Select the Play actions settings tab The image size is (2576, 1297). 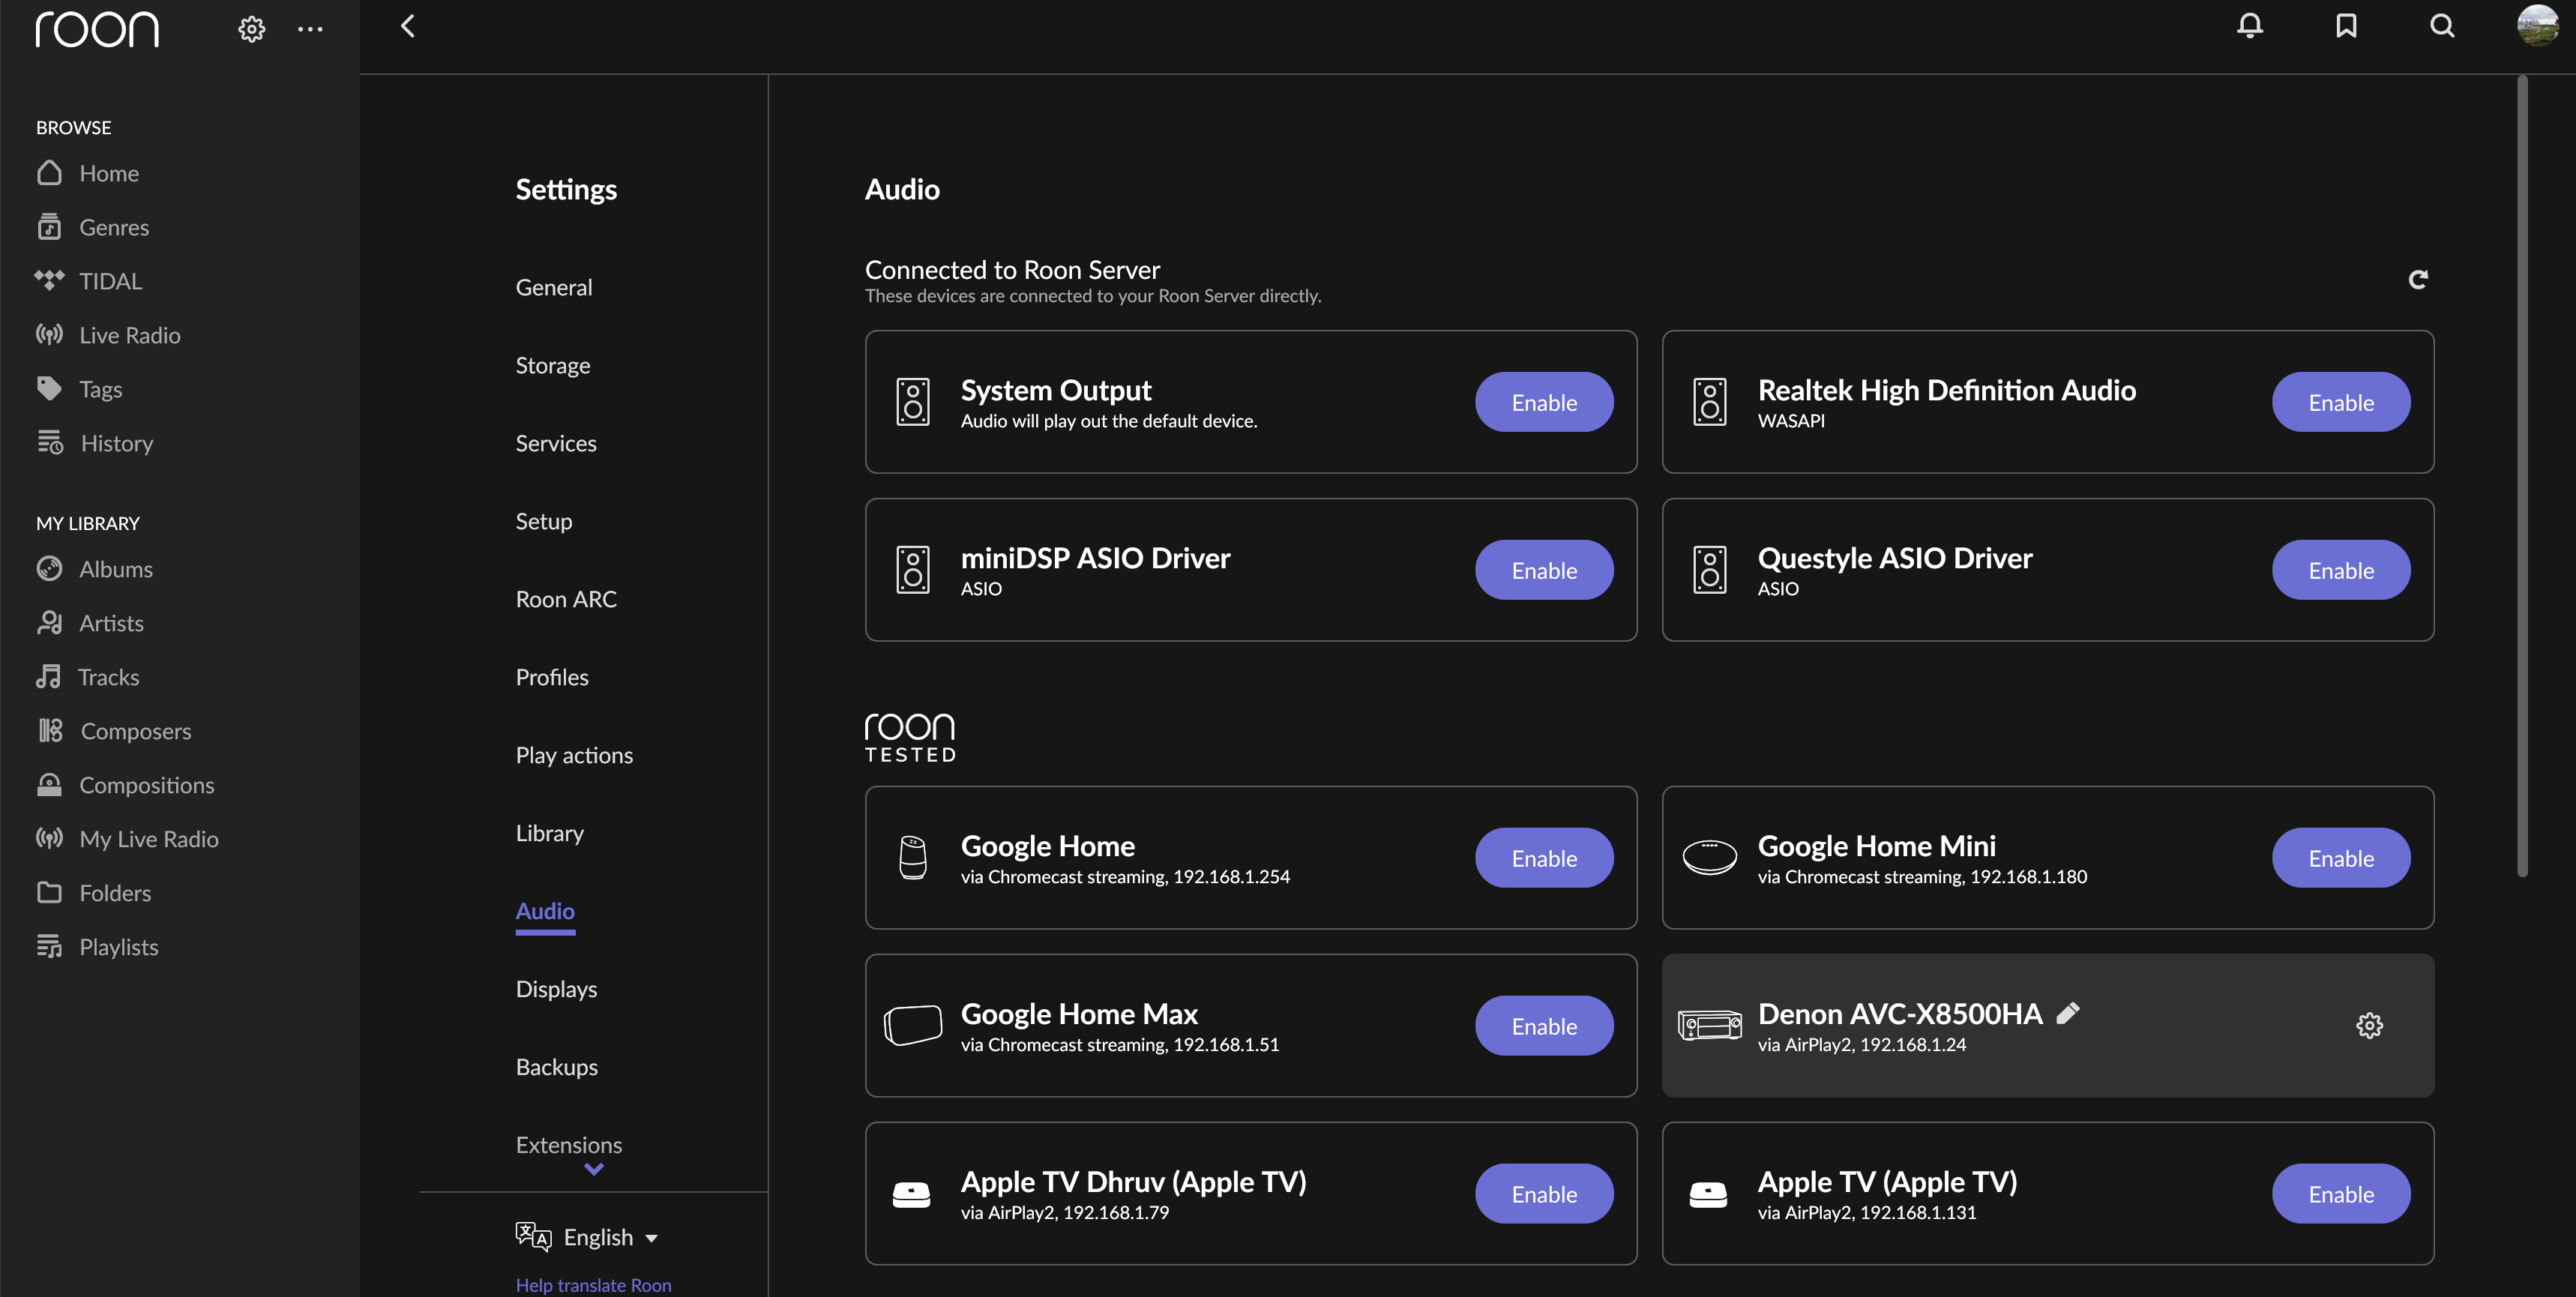point(574,755)
